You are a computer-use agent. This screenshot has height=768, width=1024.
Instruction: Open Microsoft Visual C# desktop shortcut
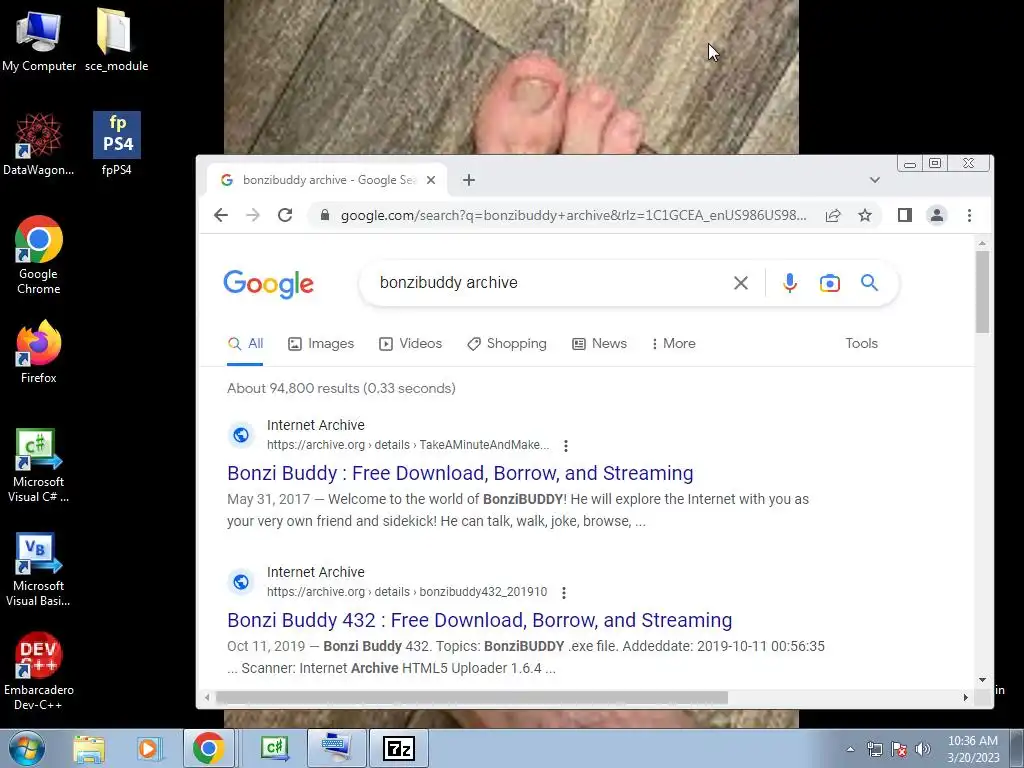pyautogui.click(x=39, y=465)
